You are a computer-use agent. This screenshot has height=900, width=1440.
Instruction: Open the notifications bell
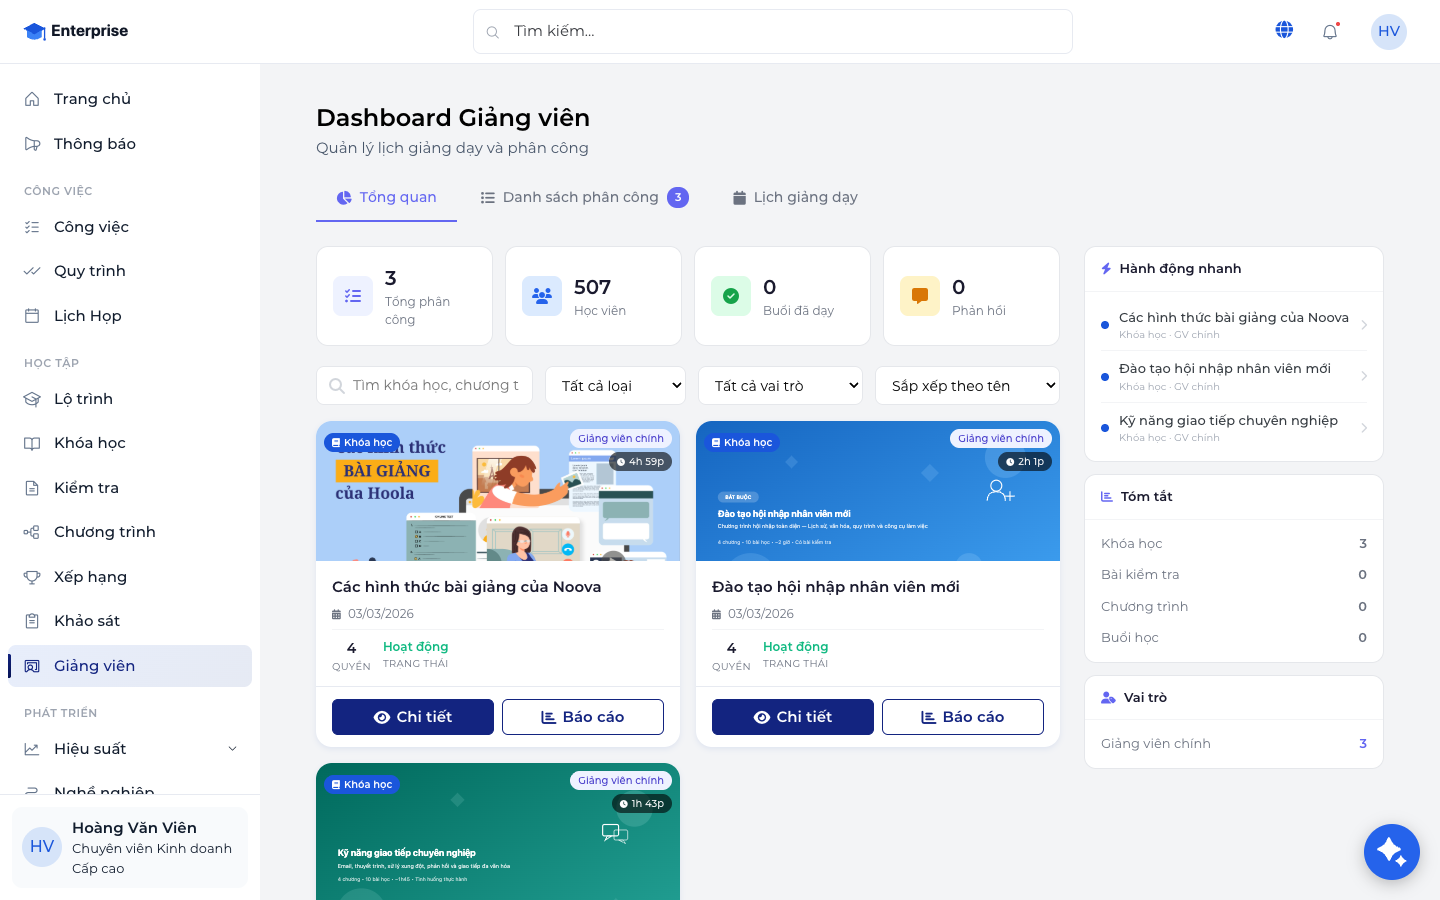pyautogui.click(x=1330, y=31)
